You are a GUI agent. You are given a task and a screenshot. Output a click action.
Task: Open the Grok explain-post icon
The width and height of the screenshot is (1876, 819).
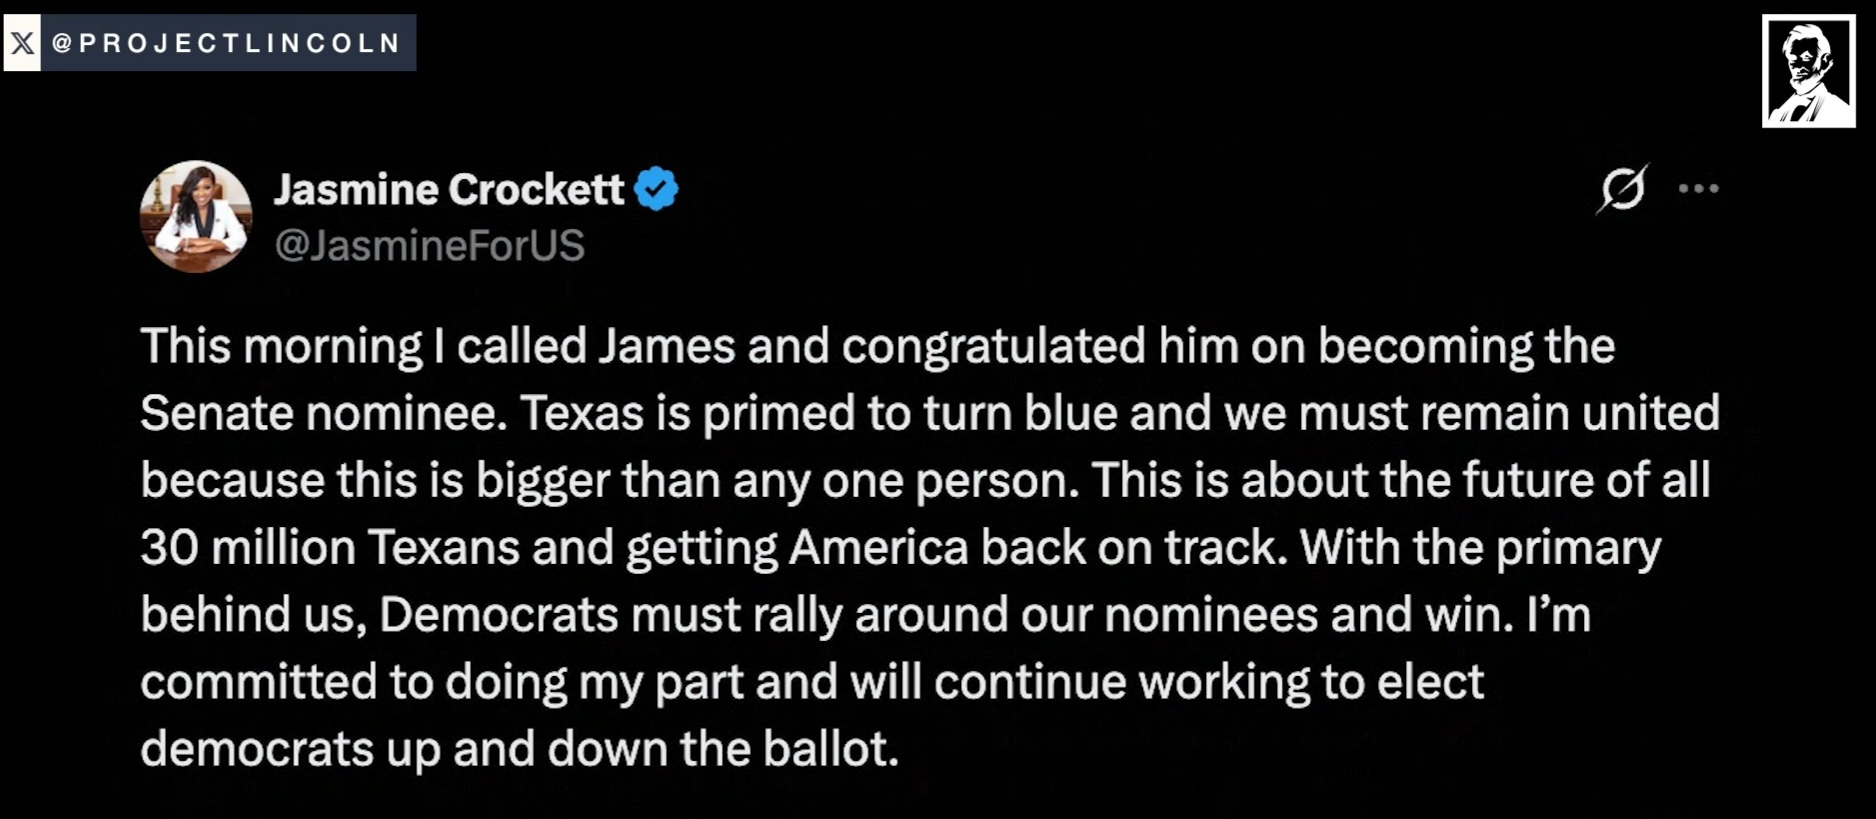[1622, 188]
